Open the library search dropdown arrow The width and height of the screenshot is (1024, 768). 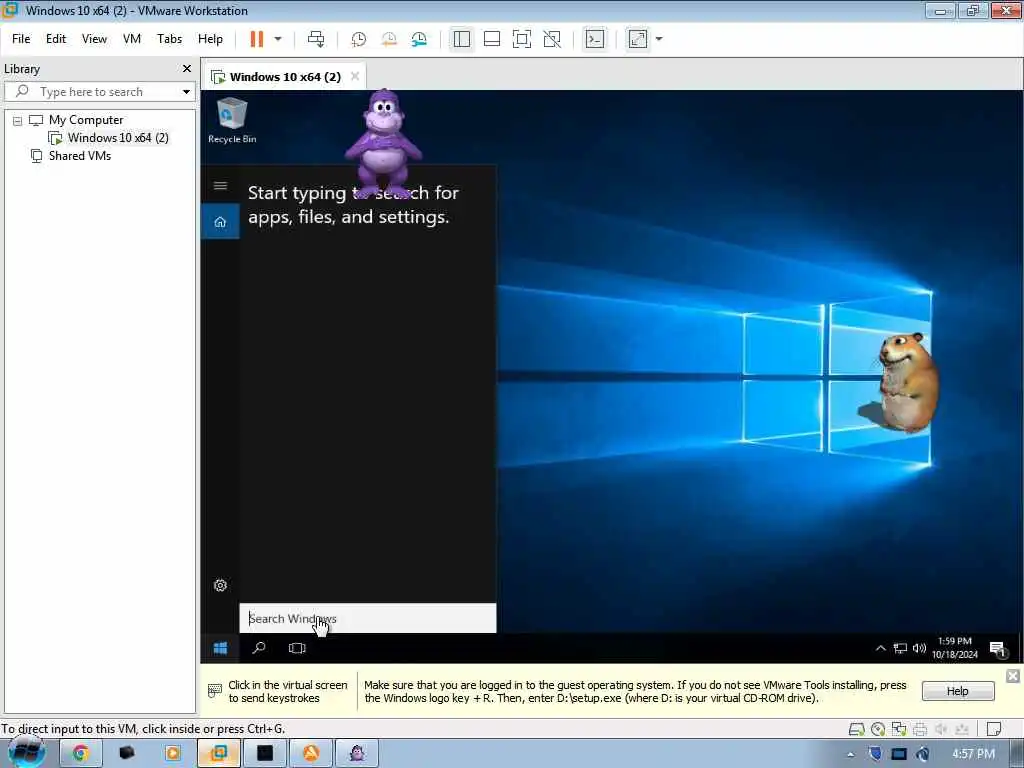(x=186, y=92)
